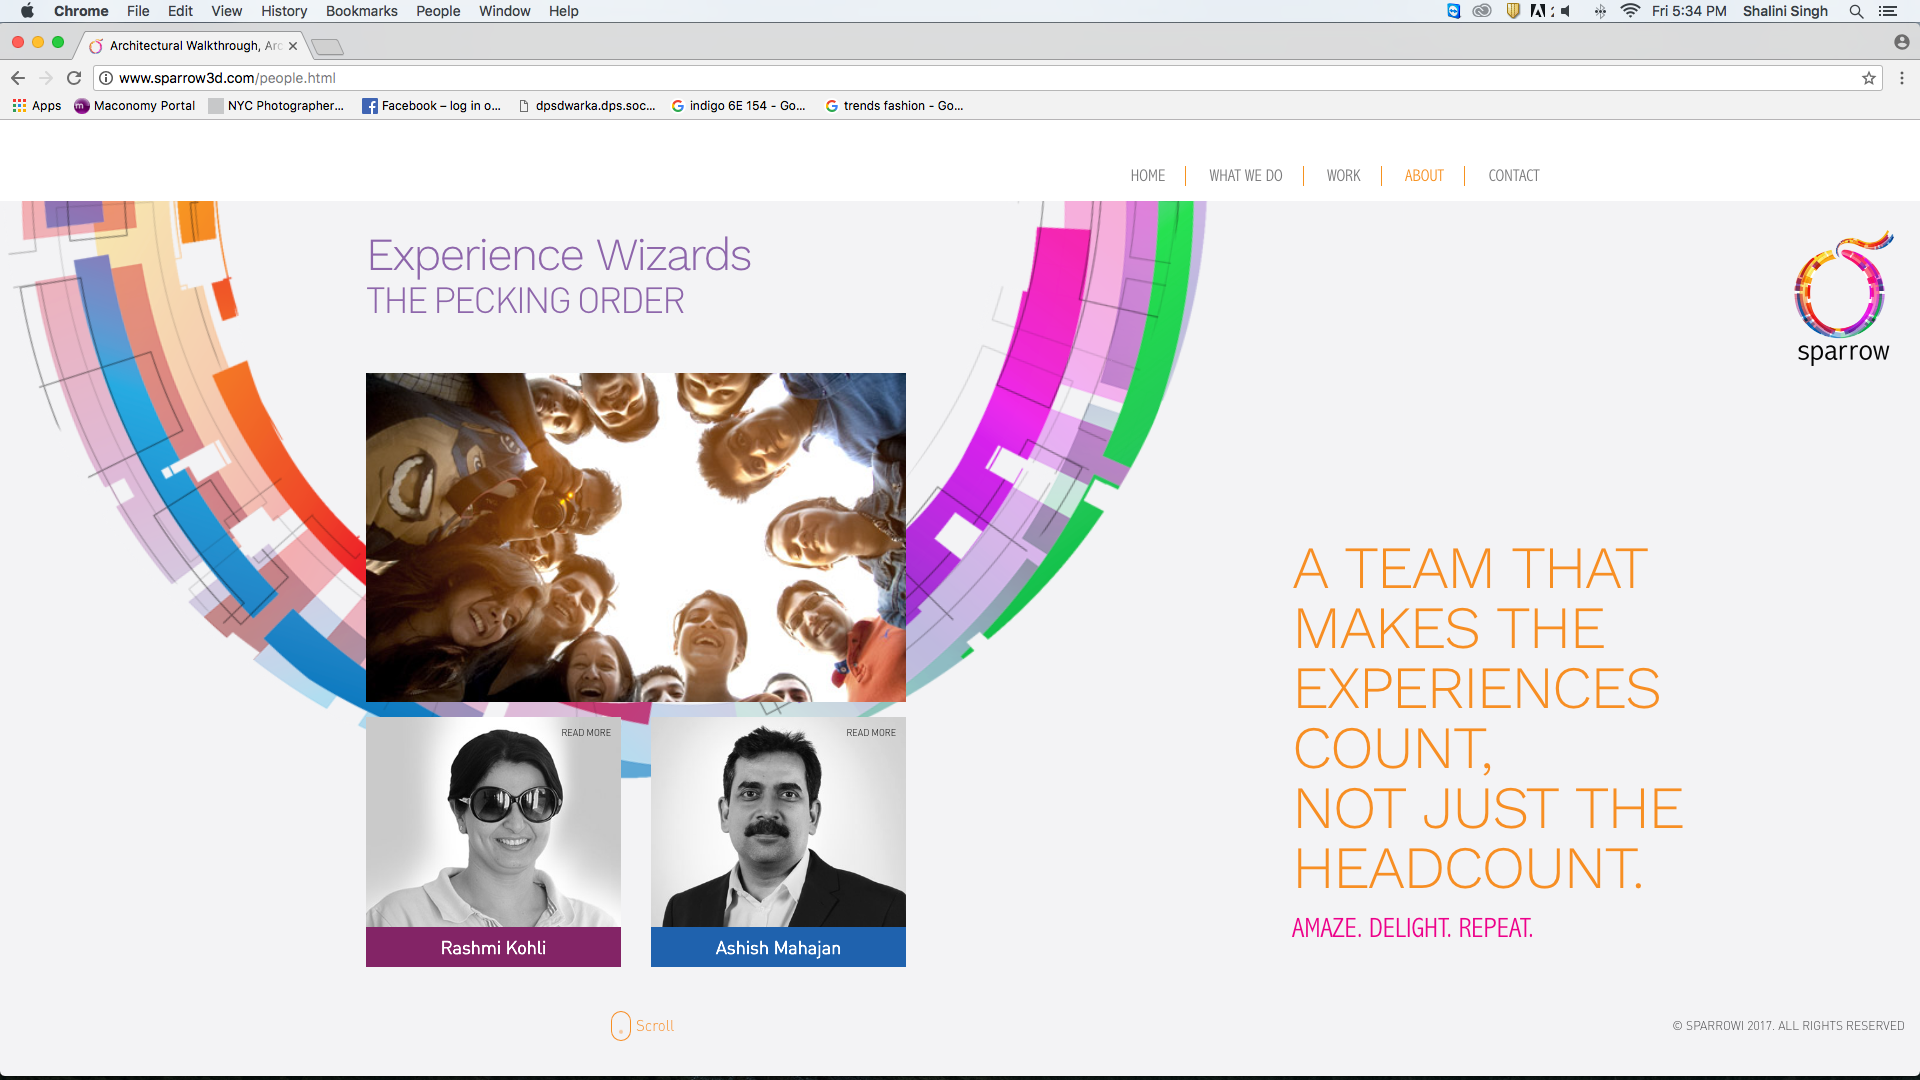Screen dimensions: 1920x1080
Task: Open the History menu
Action: pos(284,11)
